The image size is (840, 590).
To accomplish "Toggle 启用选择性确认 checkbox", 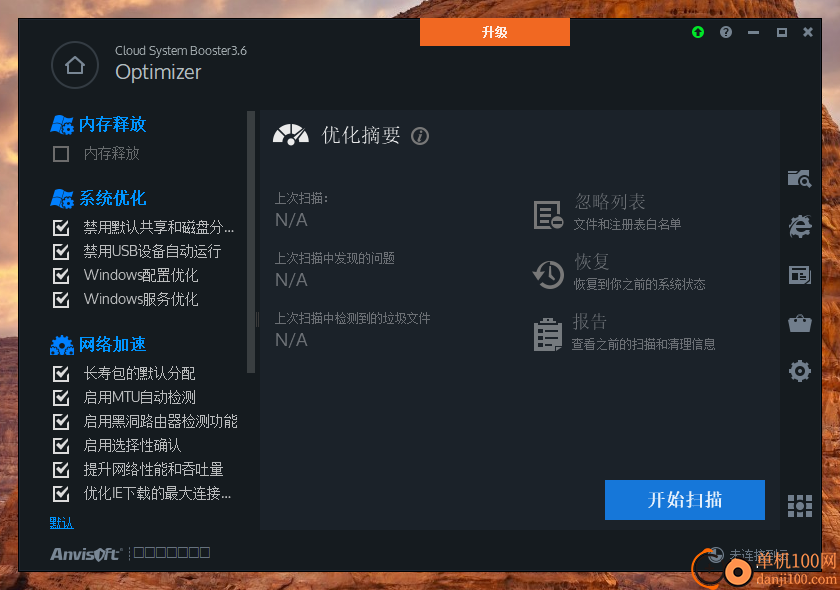I will pos(61,445).
